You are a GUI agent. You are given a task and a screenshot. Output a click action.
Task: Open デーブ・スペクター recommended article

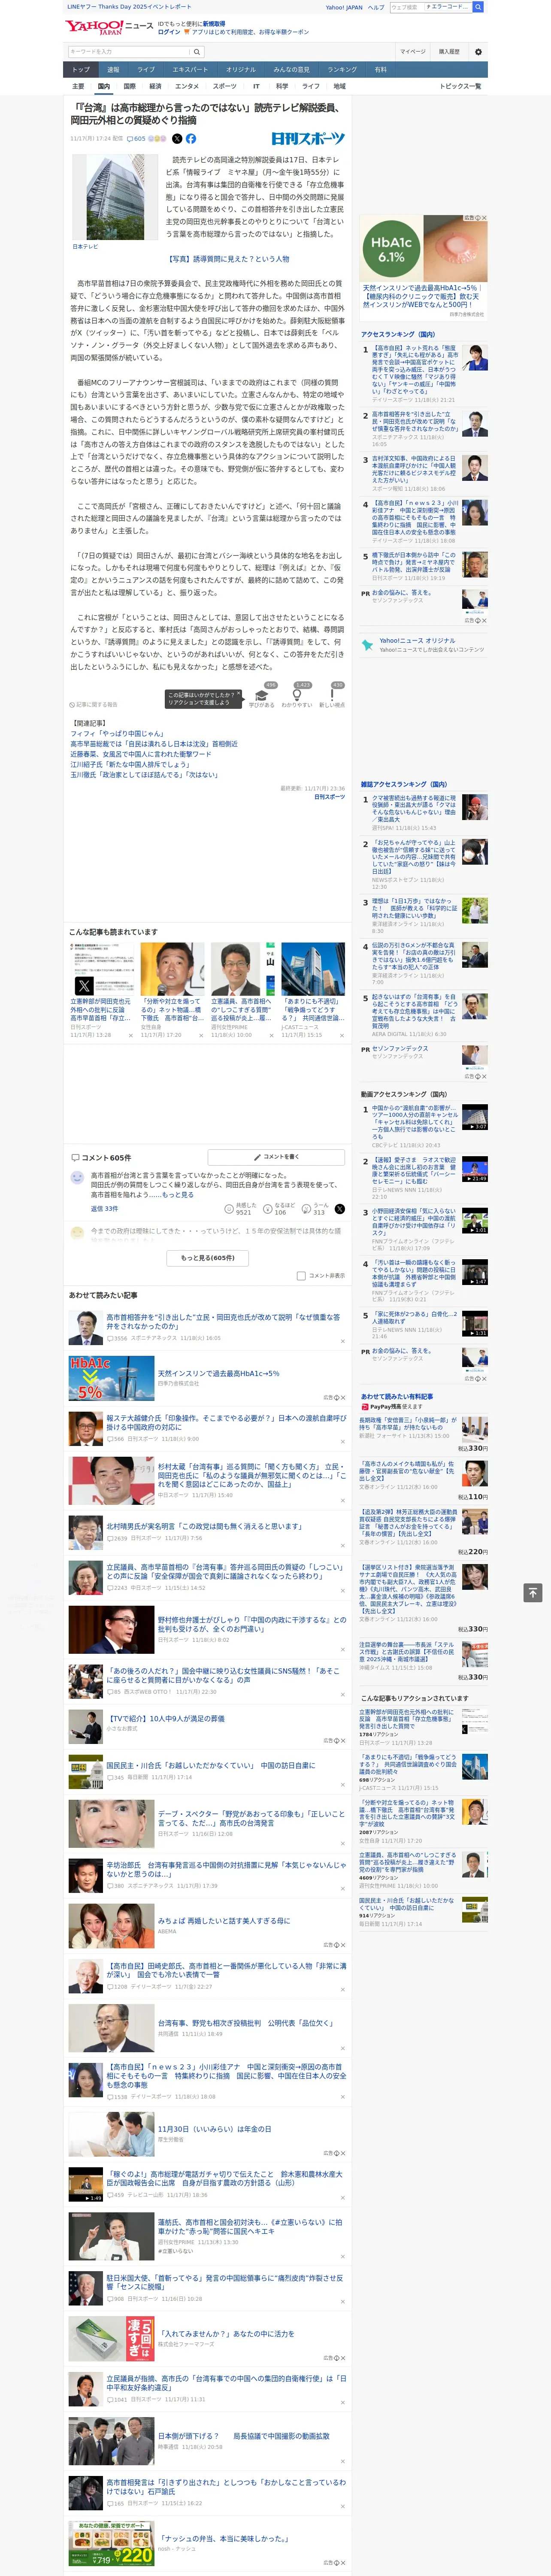tap(252, 1817)
